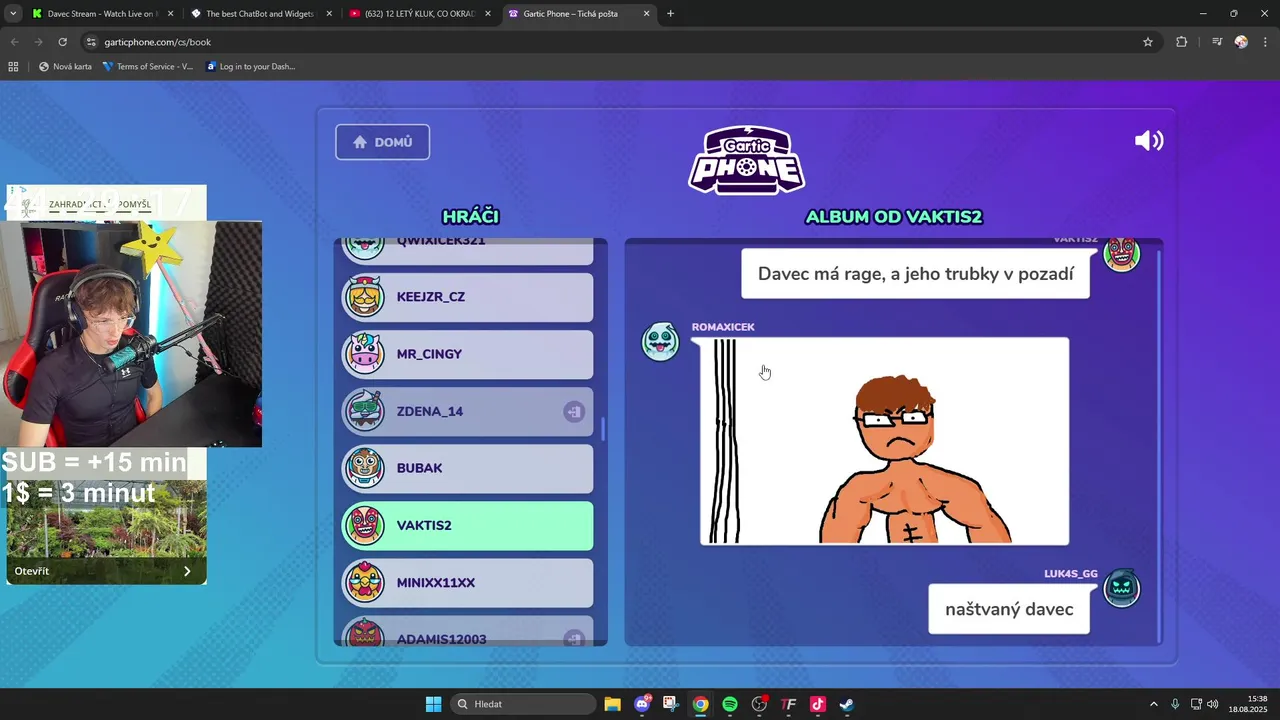Open Steam from the taskbar
Image resolution: width=1280 pixels, height=720 pixels.
pyautogui.click(x=846, y=704)
